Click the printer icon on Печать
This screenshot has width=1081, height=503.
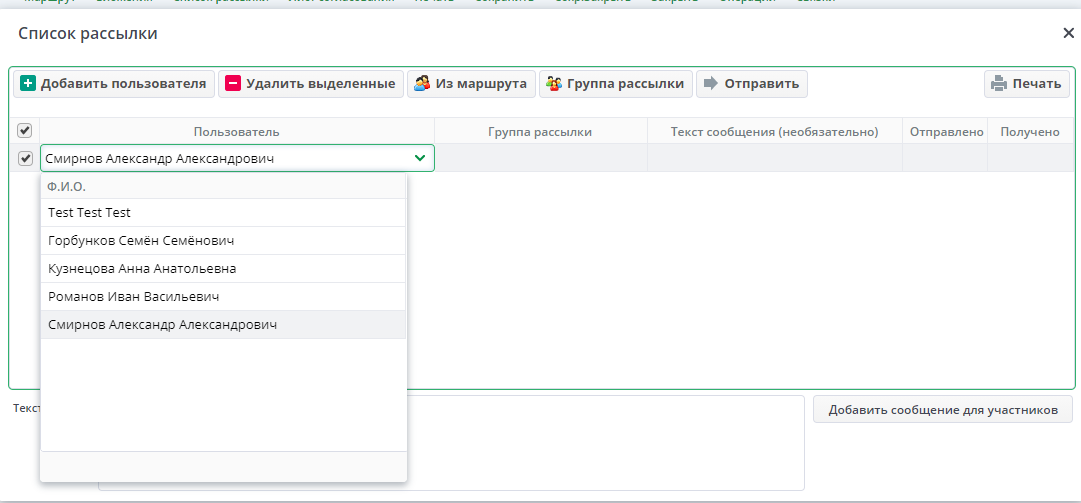click(x=999, y=84)
